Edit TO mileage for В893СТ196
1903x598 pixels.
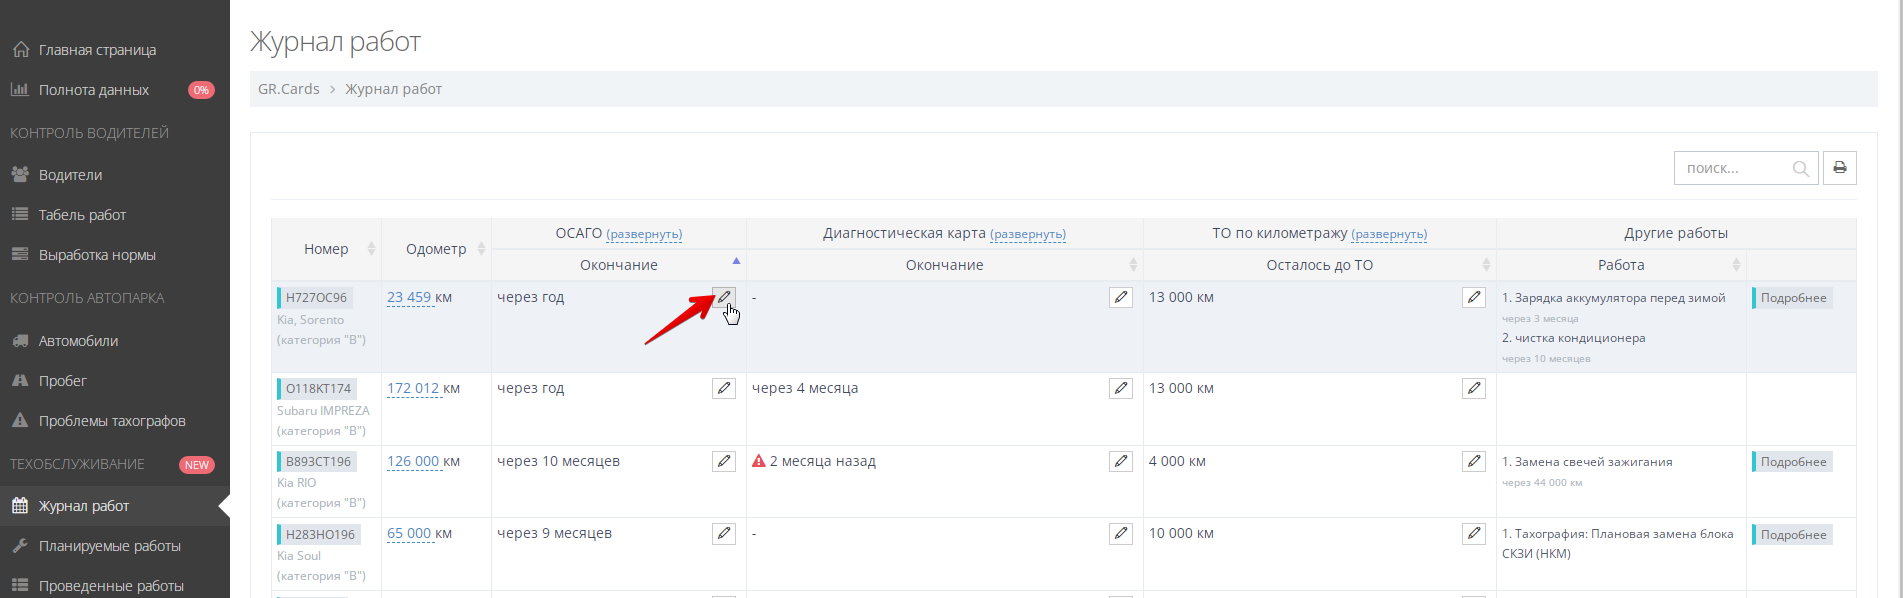(x=1473, y=461)
